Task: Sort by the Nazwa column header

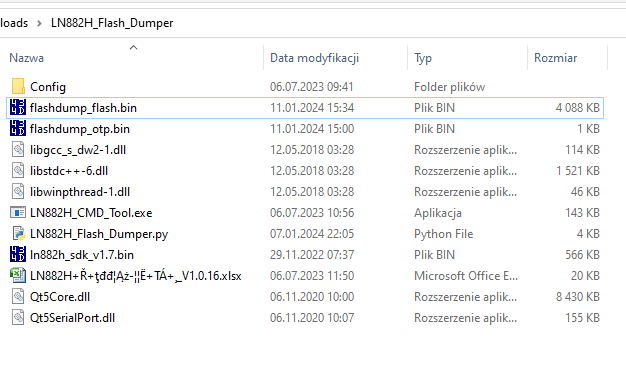Action: (x=27, y=58)
